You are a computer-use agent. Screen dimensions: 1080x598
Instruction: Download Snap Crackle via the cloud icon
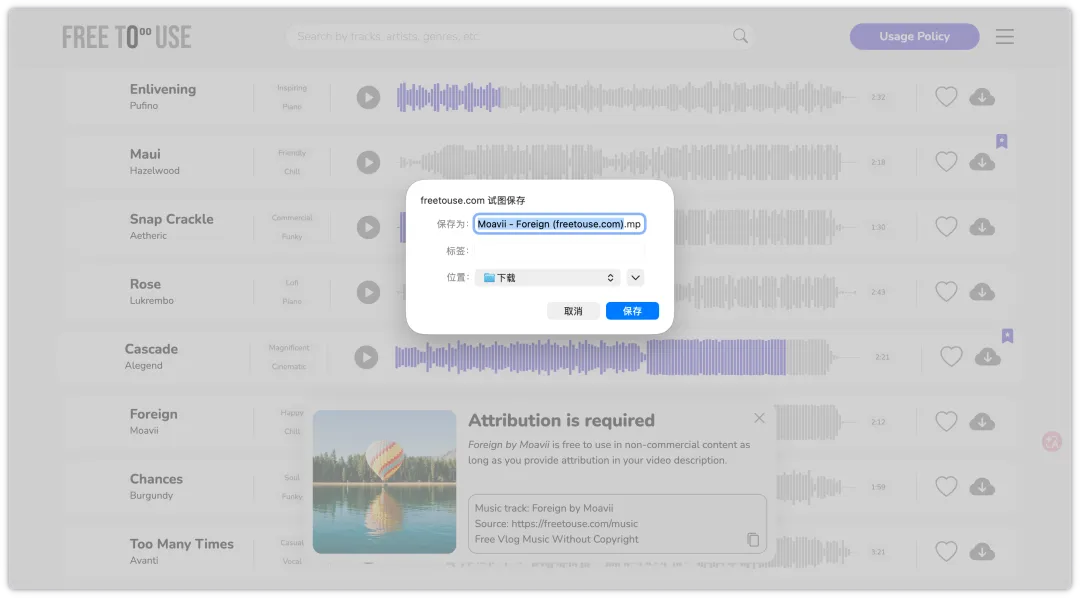[x=982, y=227]
